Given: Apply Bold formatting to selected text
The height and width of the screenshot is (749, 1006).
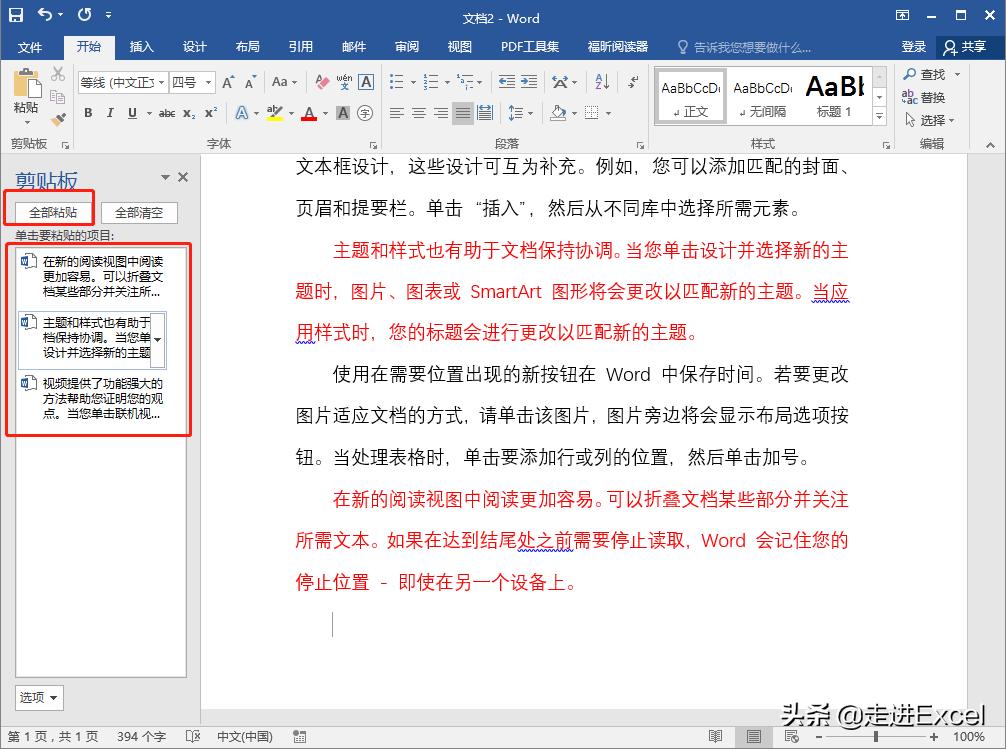Looking at the screenshot, I should pos(90,112).
